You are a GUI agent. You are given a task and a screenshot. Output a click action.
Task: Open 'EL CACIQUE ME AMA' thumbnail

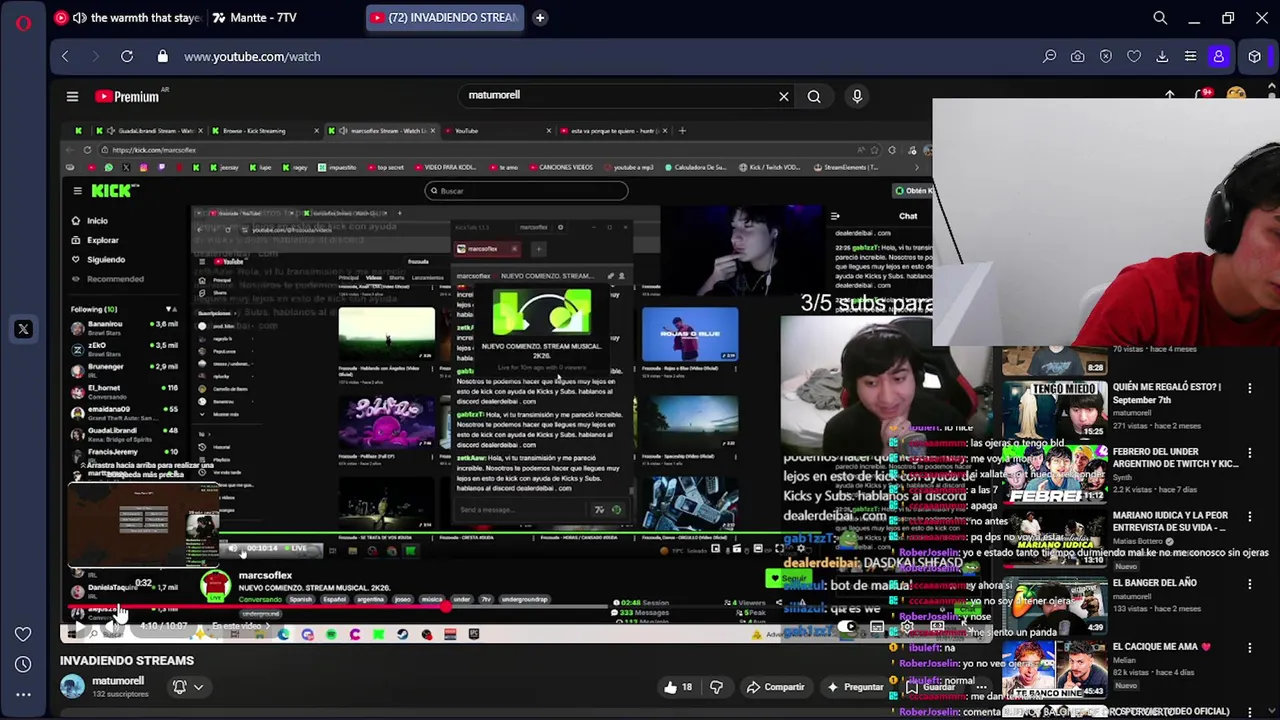1055,670
